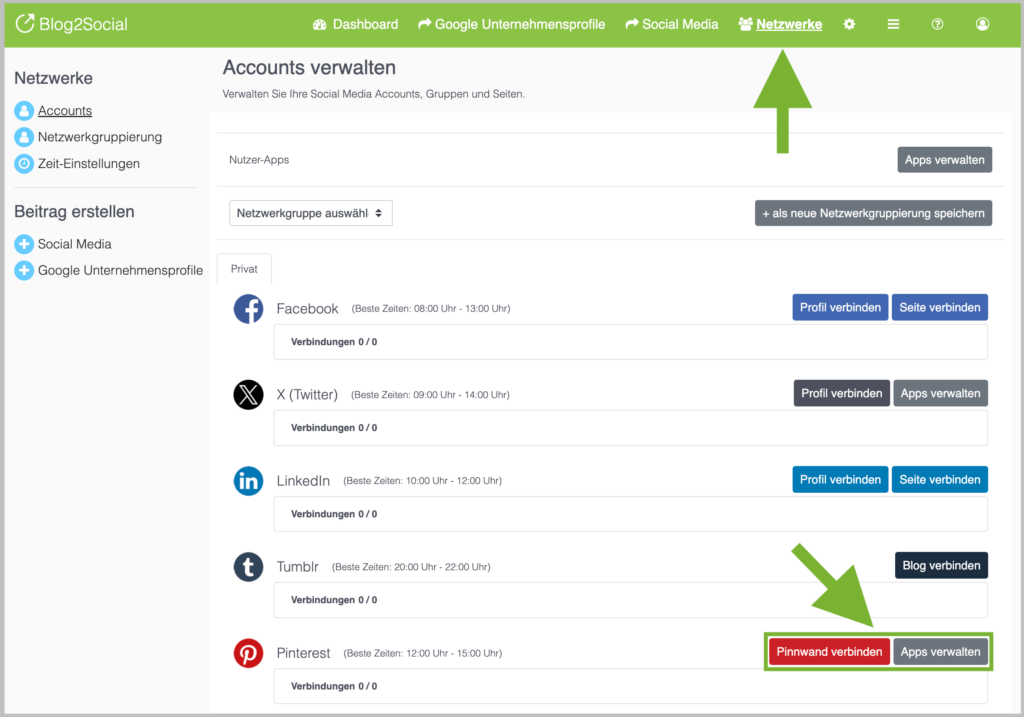Select the Privat tab
The height and width of the screenshot is (717, 1024).
coord(244,269)
